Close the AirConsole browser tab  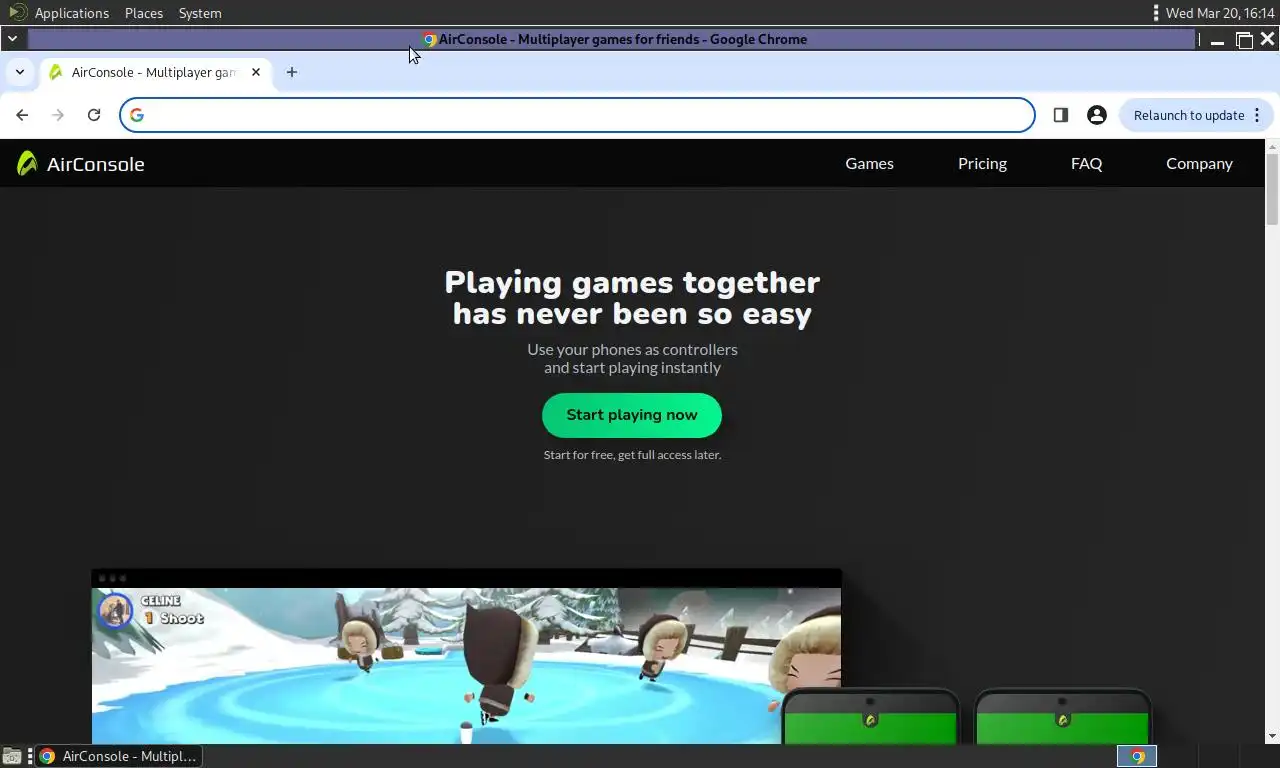(x=256, y=72)
